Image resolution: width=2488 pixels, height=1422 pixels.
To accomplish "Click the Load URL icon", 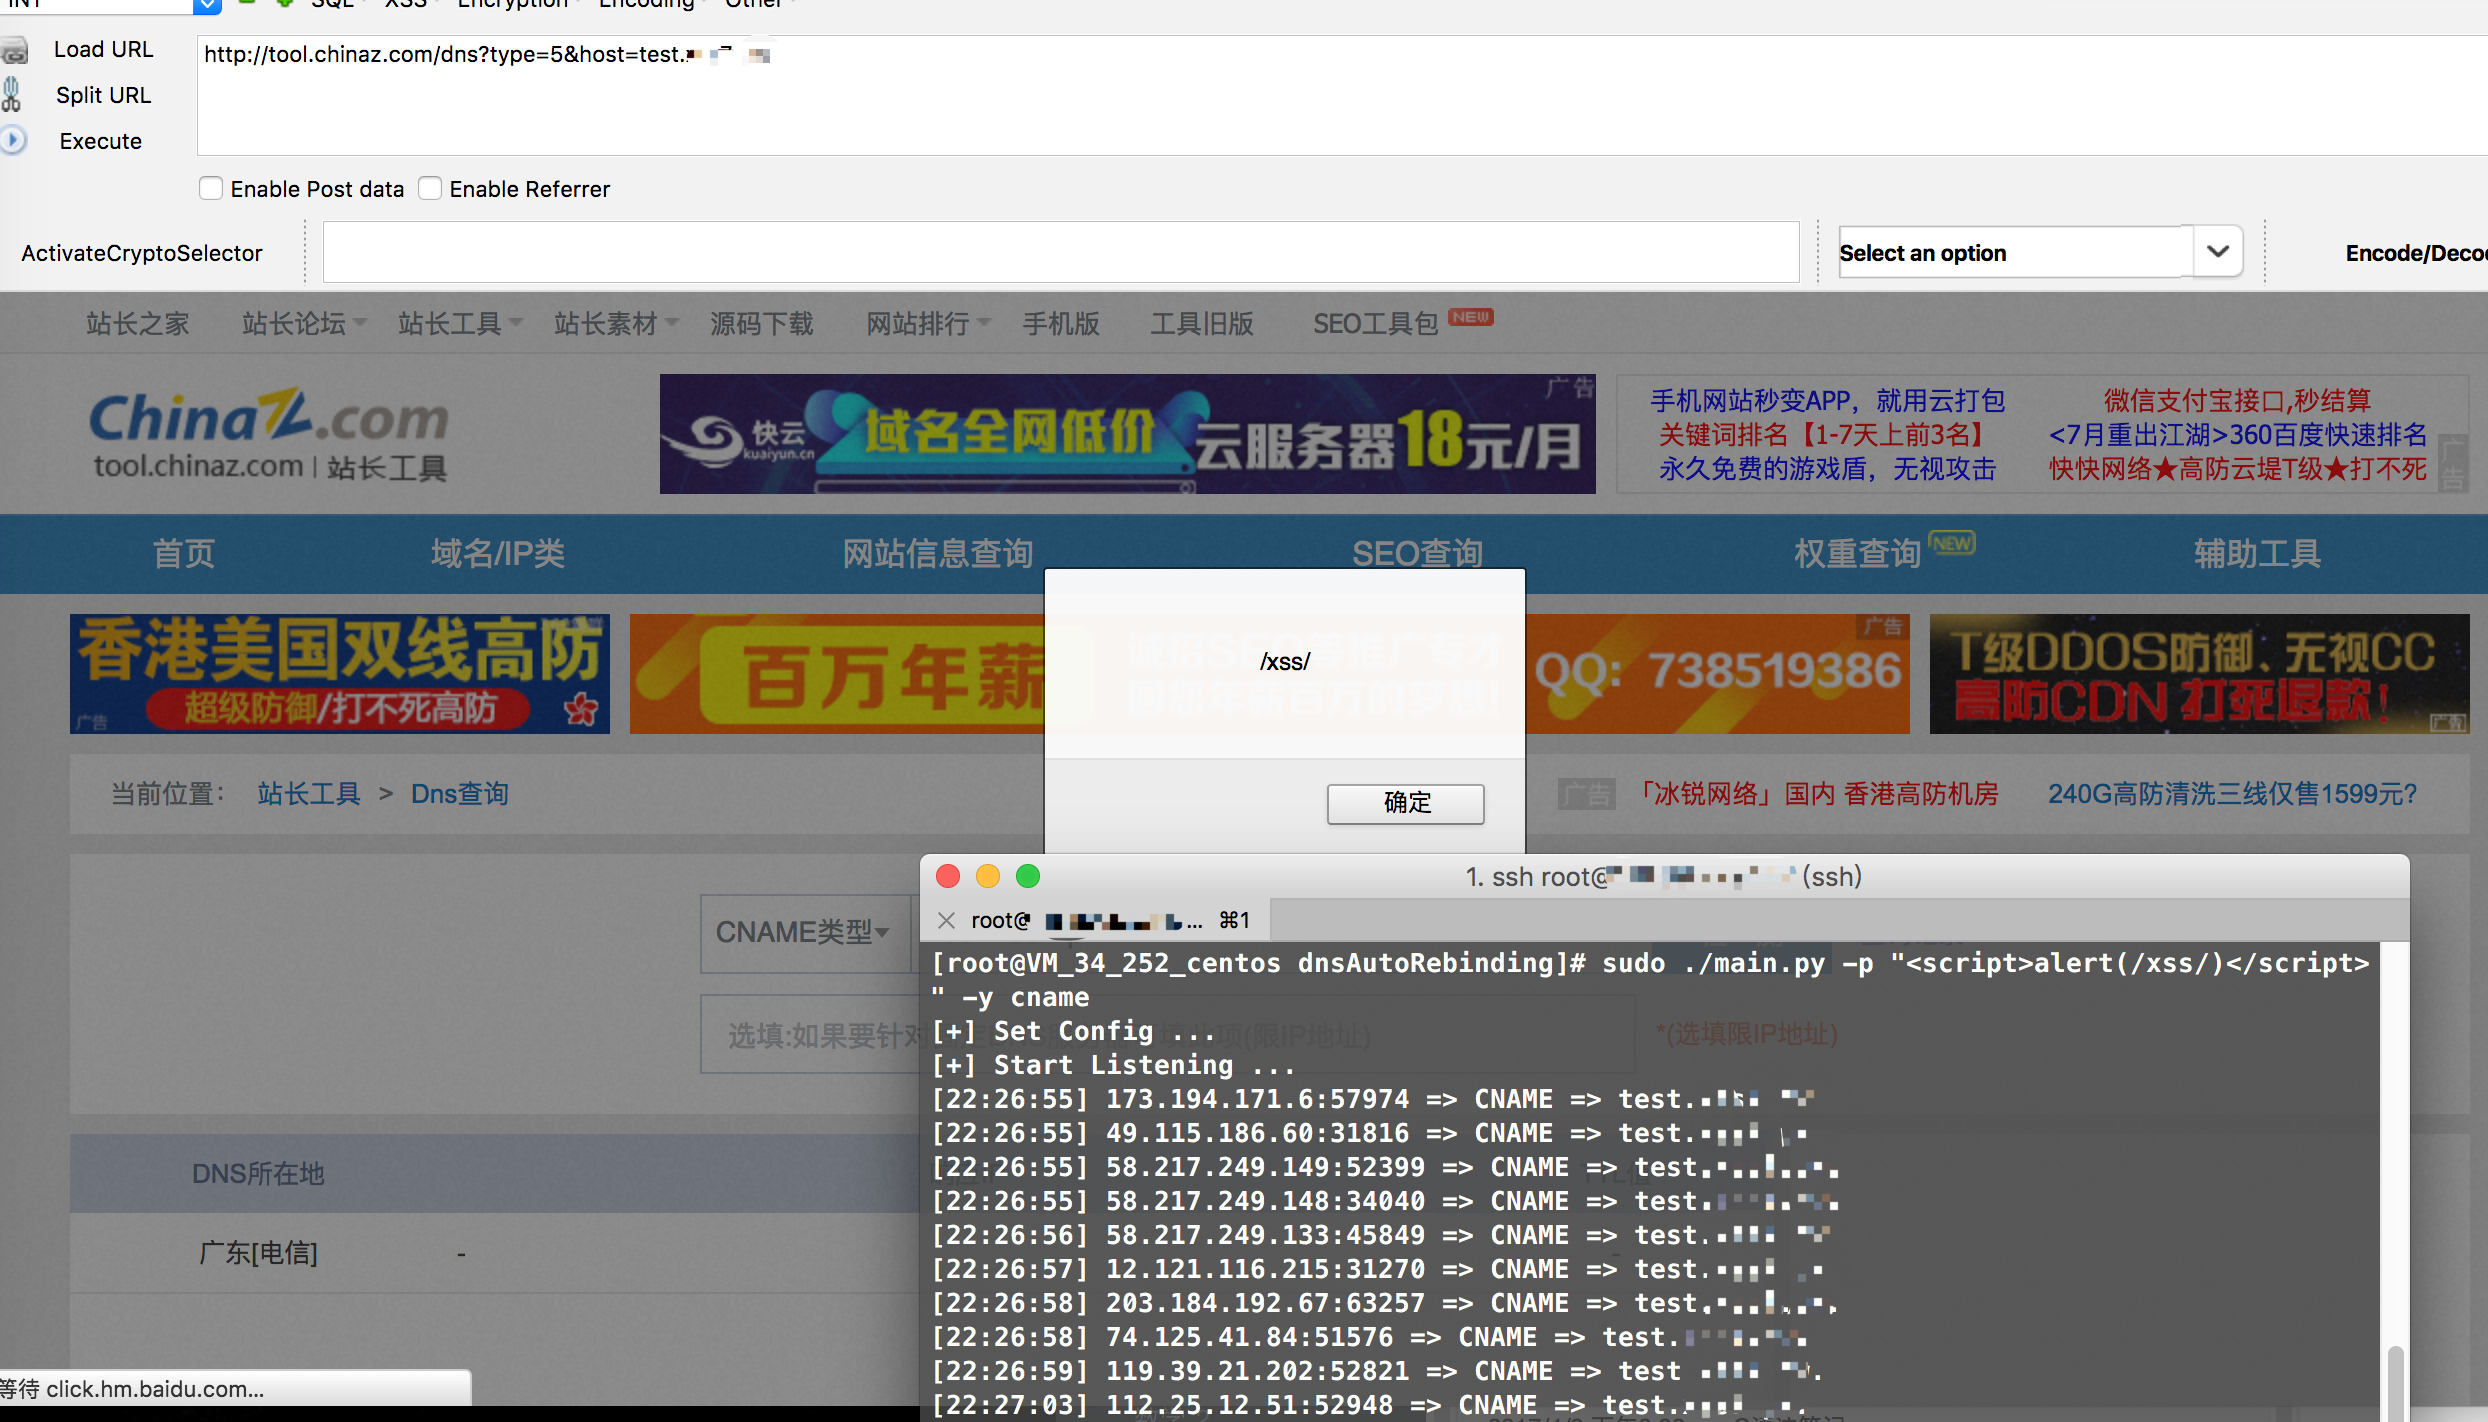I will pos(14,50).
